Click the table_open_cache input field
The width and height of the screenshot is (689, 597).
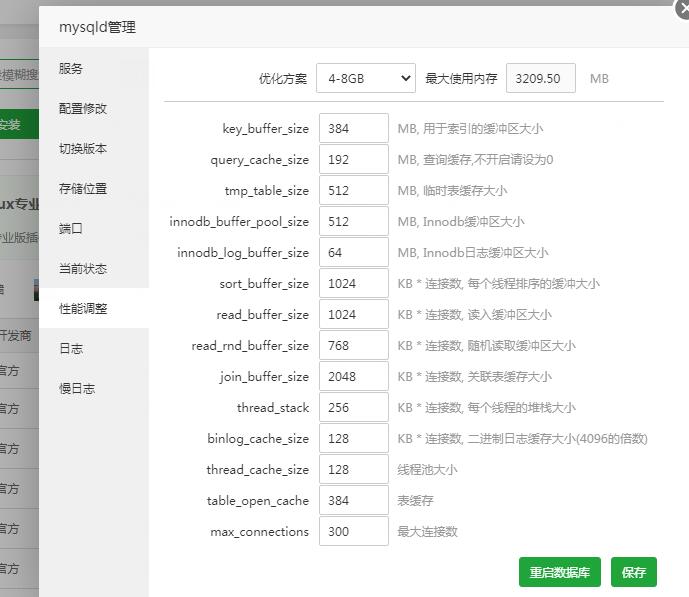(354, 500)
